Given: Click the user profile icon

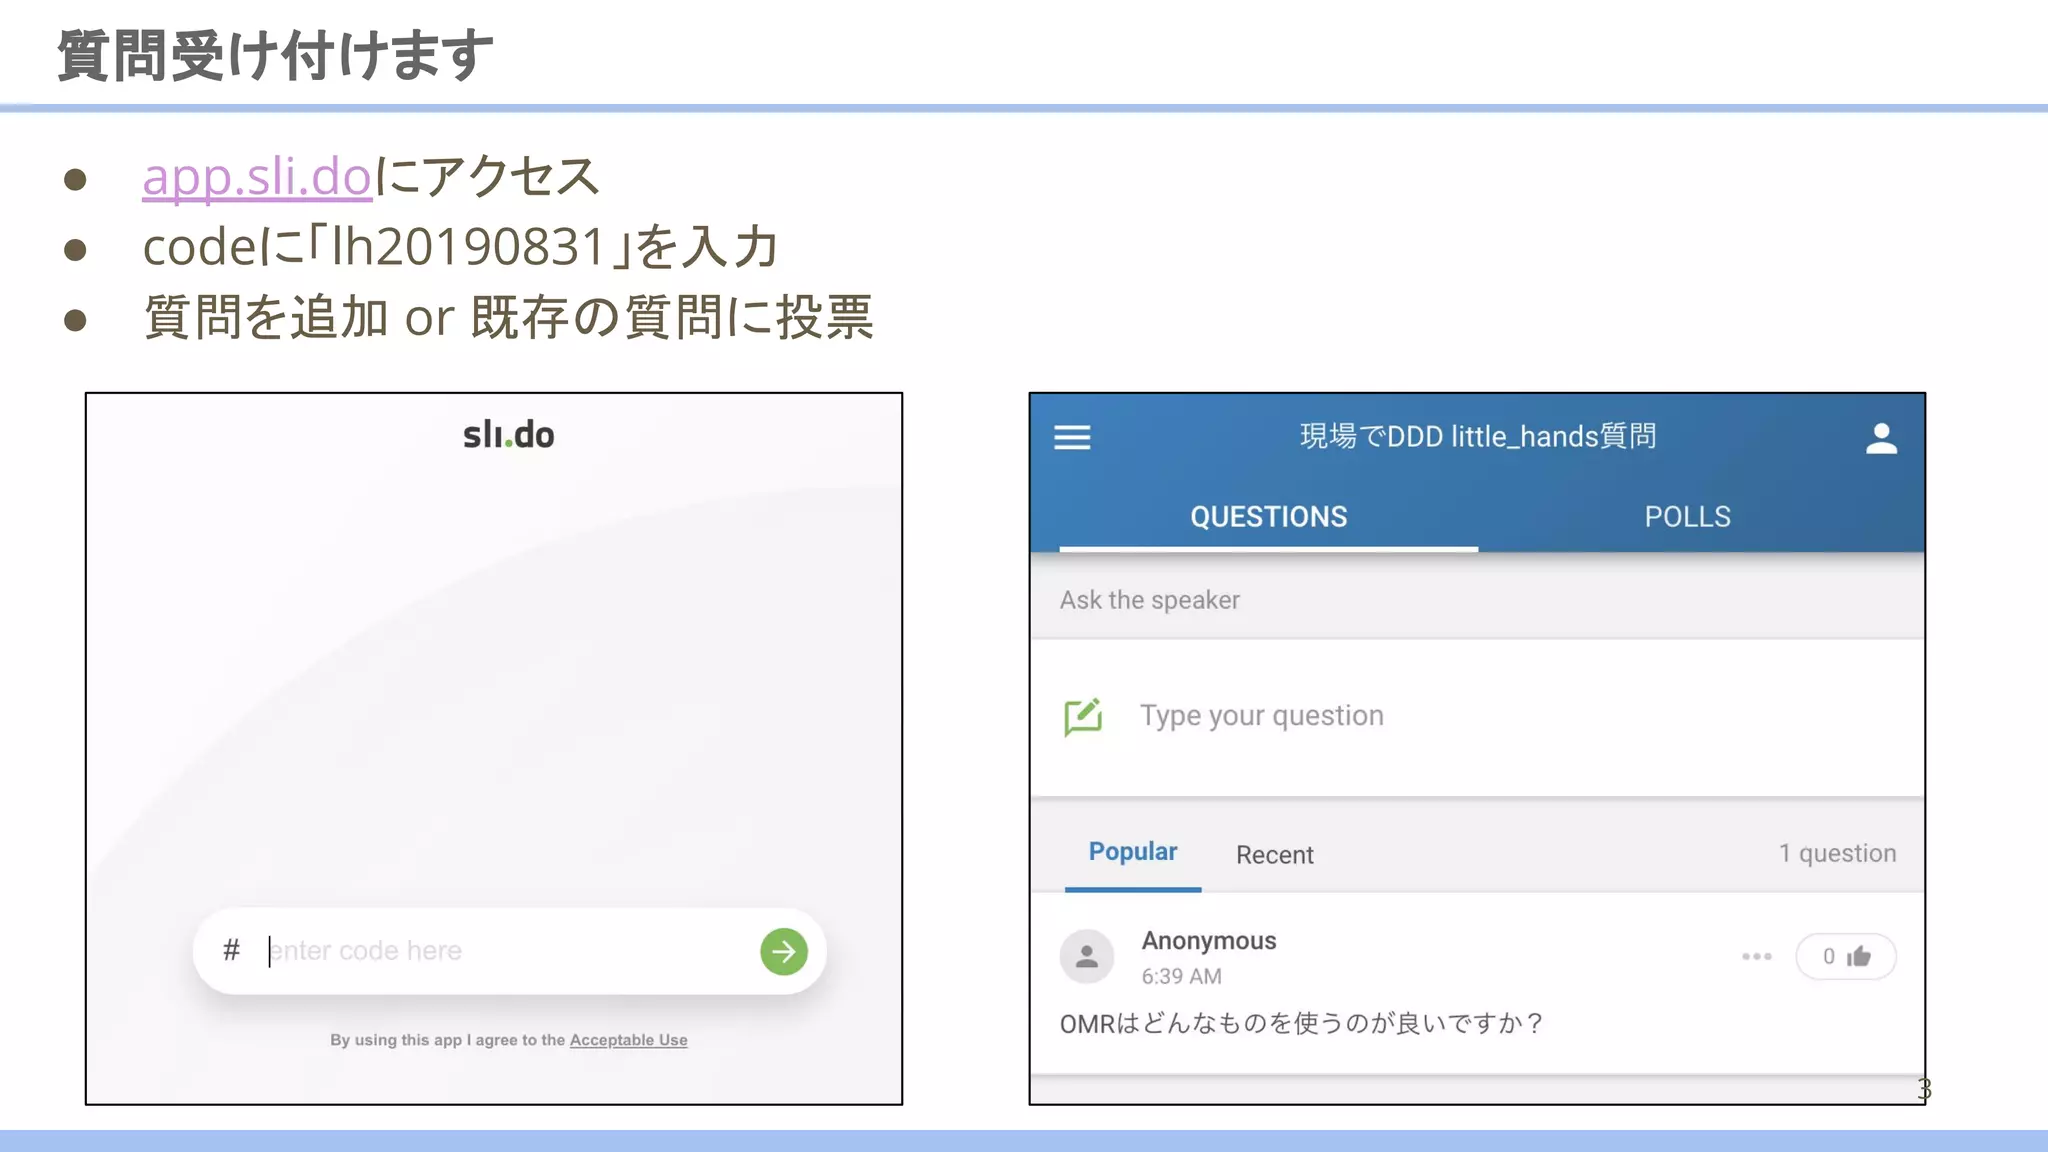Looking at the screenshot, I should pyautogui.click(x=1880, y=438).
